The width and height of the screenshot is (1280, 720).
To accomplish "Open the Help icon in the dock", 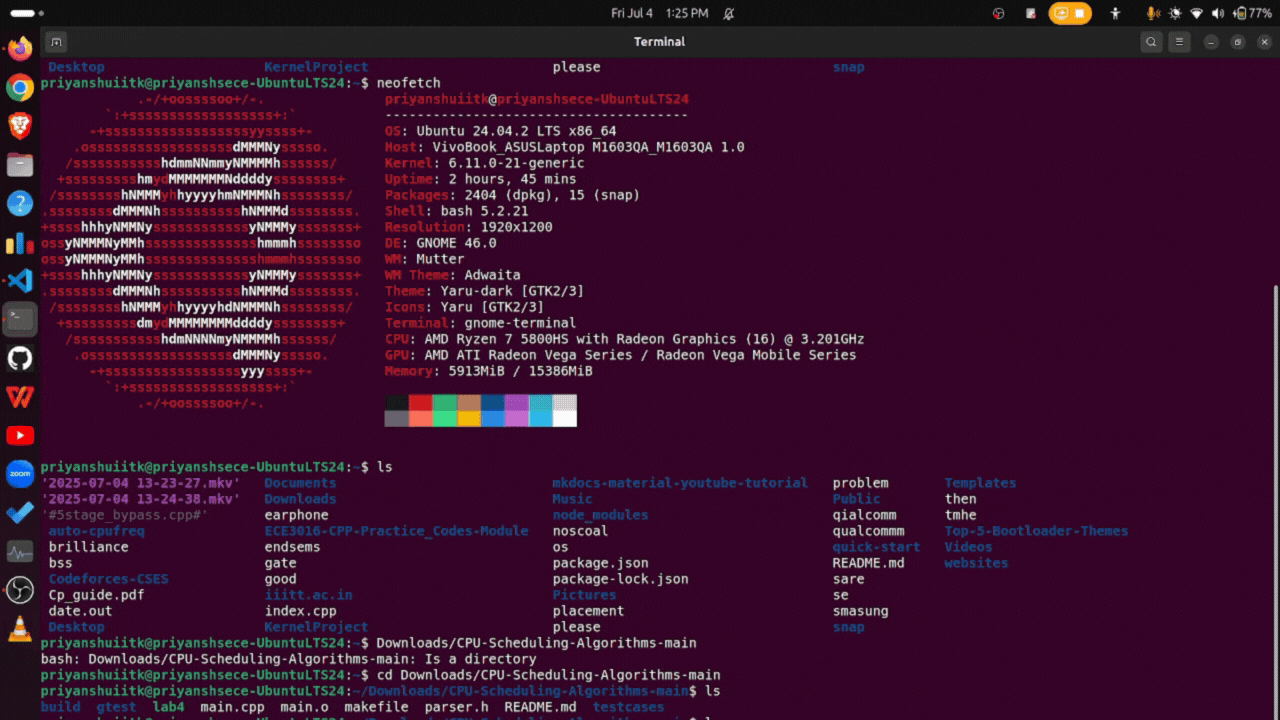I will [19, 204].
